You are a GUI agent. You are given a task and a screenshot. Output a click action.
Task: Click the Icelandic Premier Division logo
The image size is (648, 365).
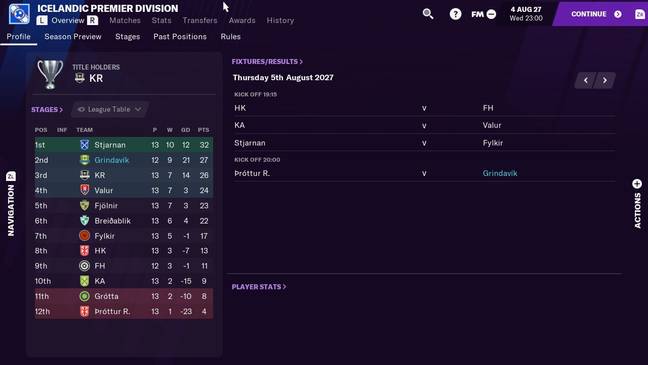(x=19, y=14)
